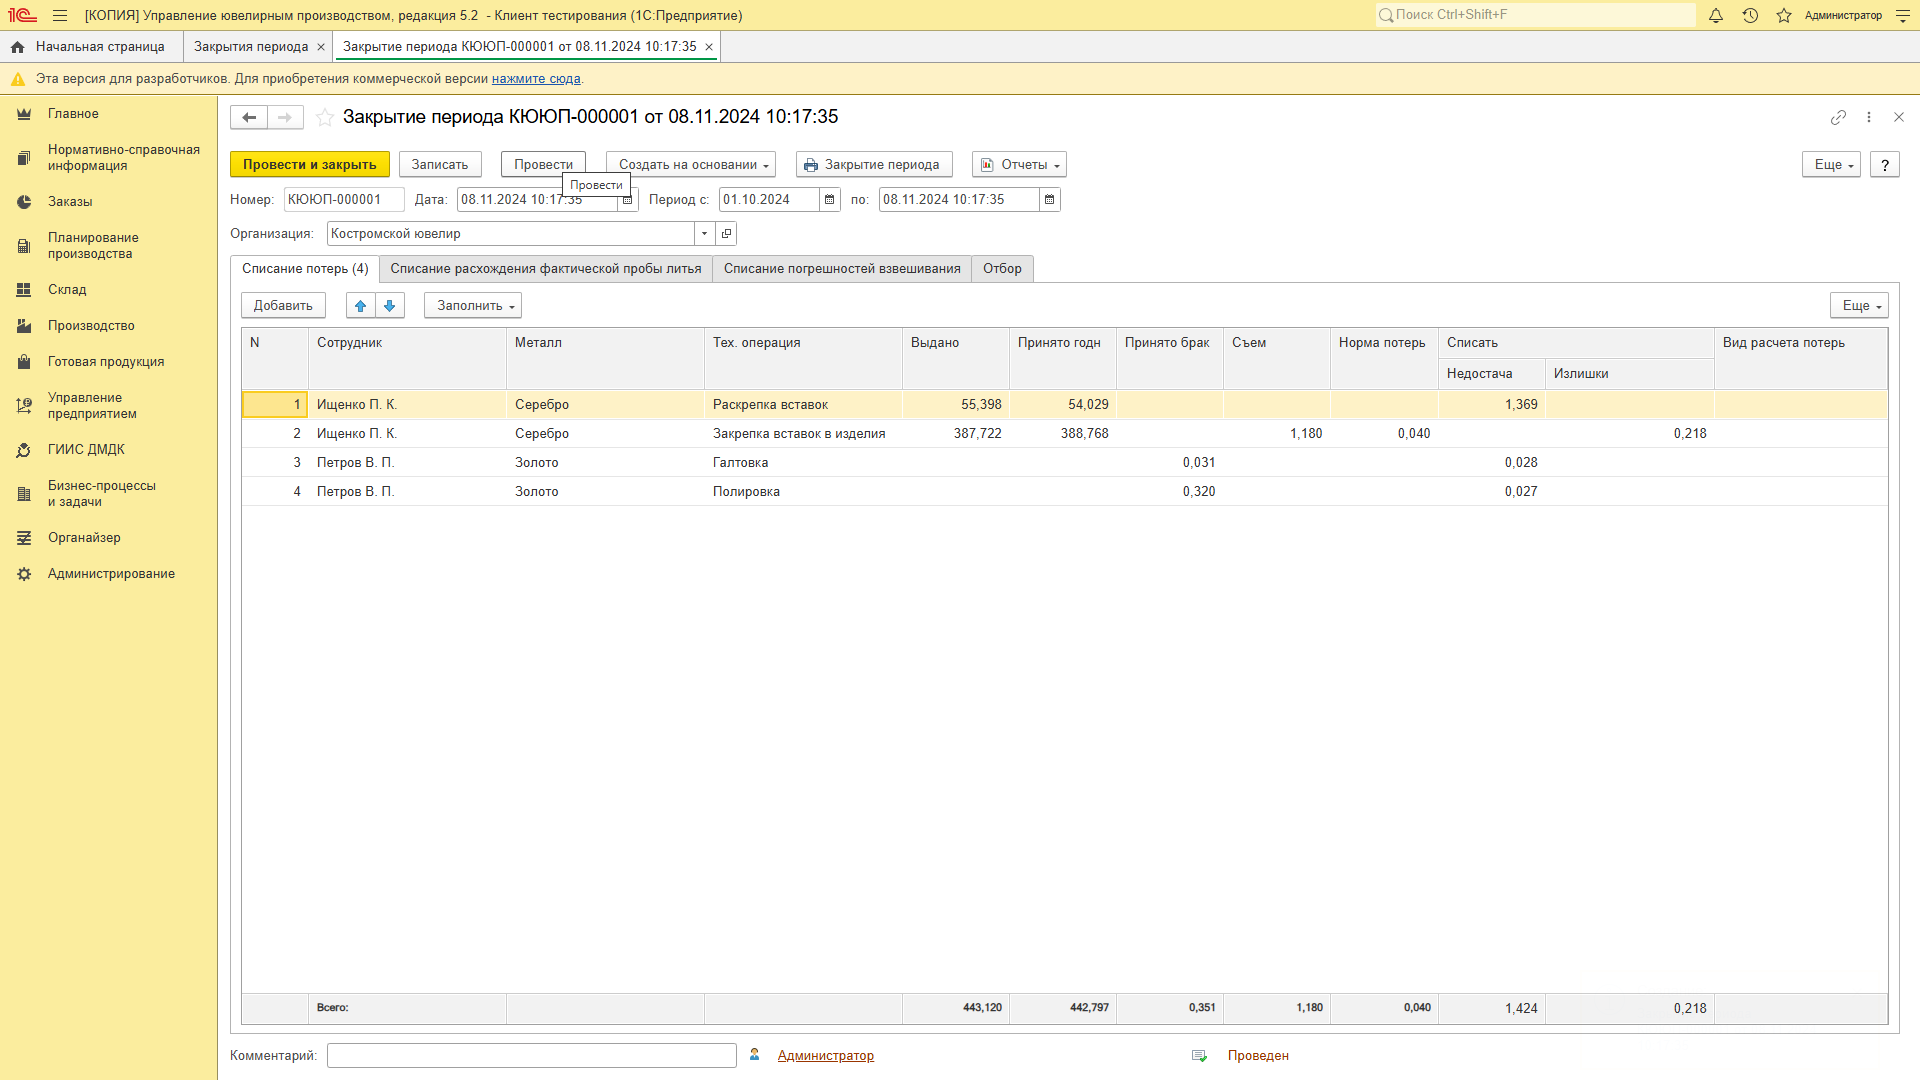Screen dimensions: 1920x1080
Task: Click Закрытие периода print button
Action: (x=874, y=165)
